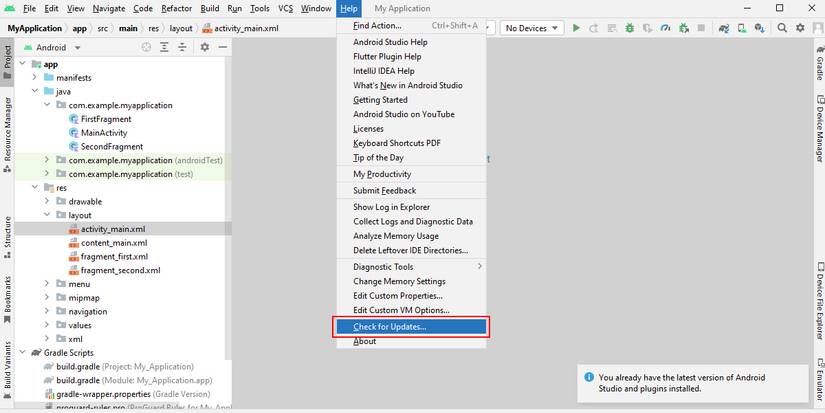The image size is (825, 413).
Task: Expand the manifests folder
Action: [35, 77]
